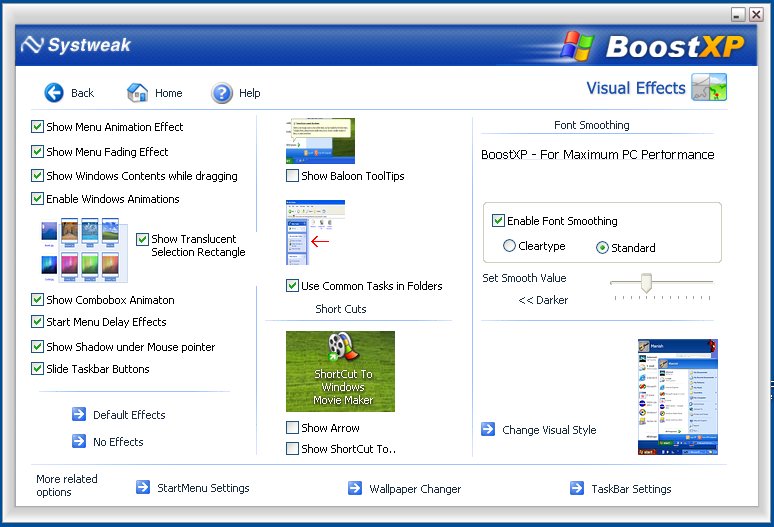Screen dimensions: 774x527
Task: Open the Wallpaper Changer link
Action: (415, 489)
